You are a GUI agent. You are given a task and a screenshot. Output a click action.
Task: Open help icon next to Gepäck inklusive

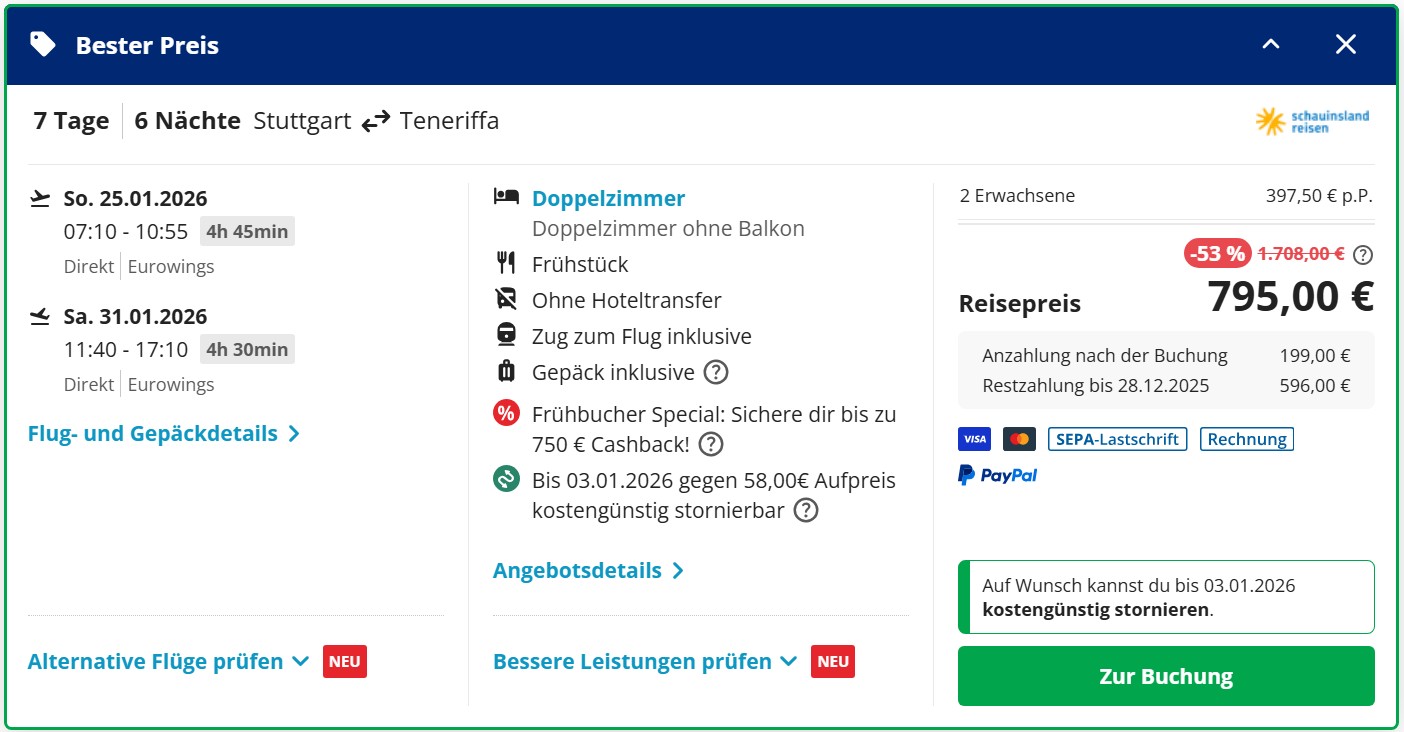point(715,373)
